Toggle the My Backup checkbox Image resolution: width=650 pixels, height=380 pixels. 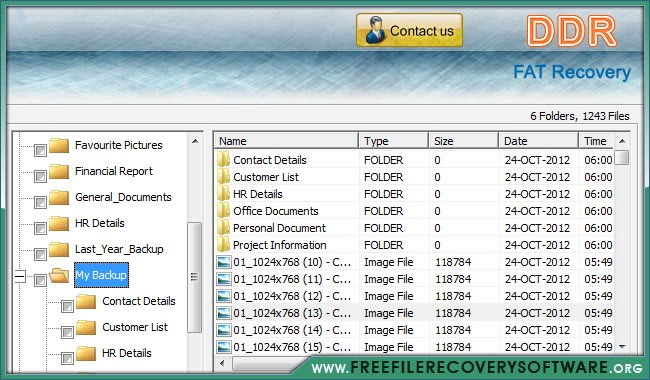pyautogui.click(x=40, y=280)
